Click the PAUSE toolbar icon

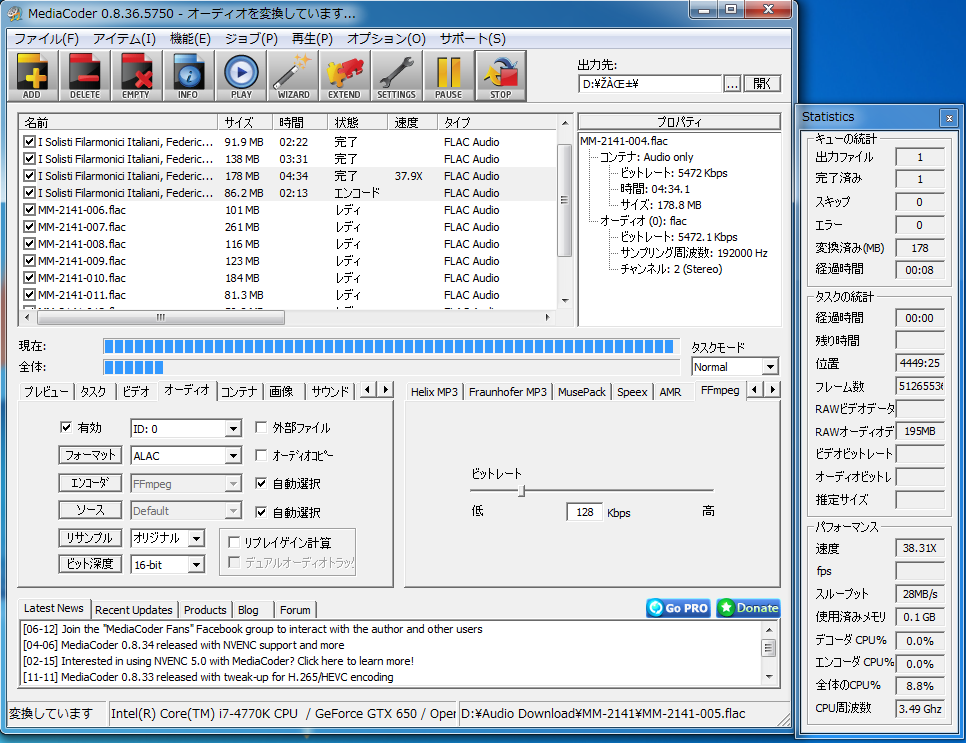(448, 76)
